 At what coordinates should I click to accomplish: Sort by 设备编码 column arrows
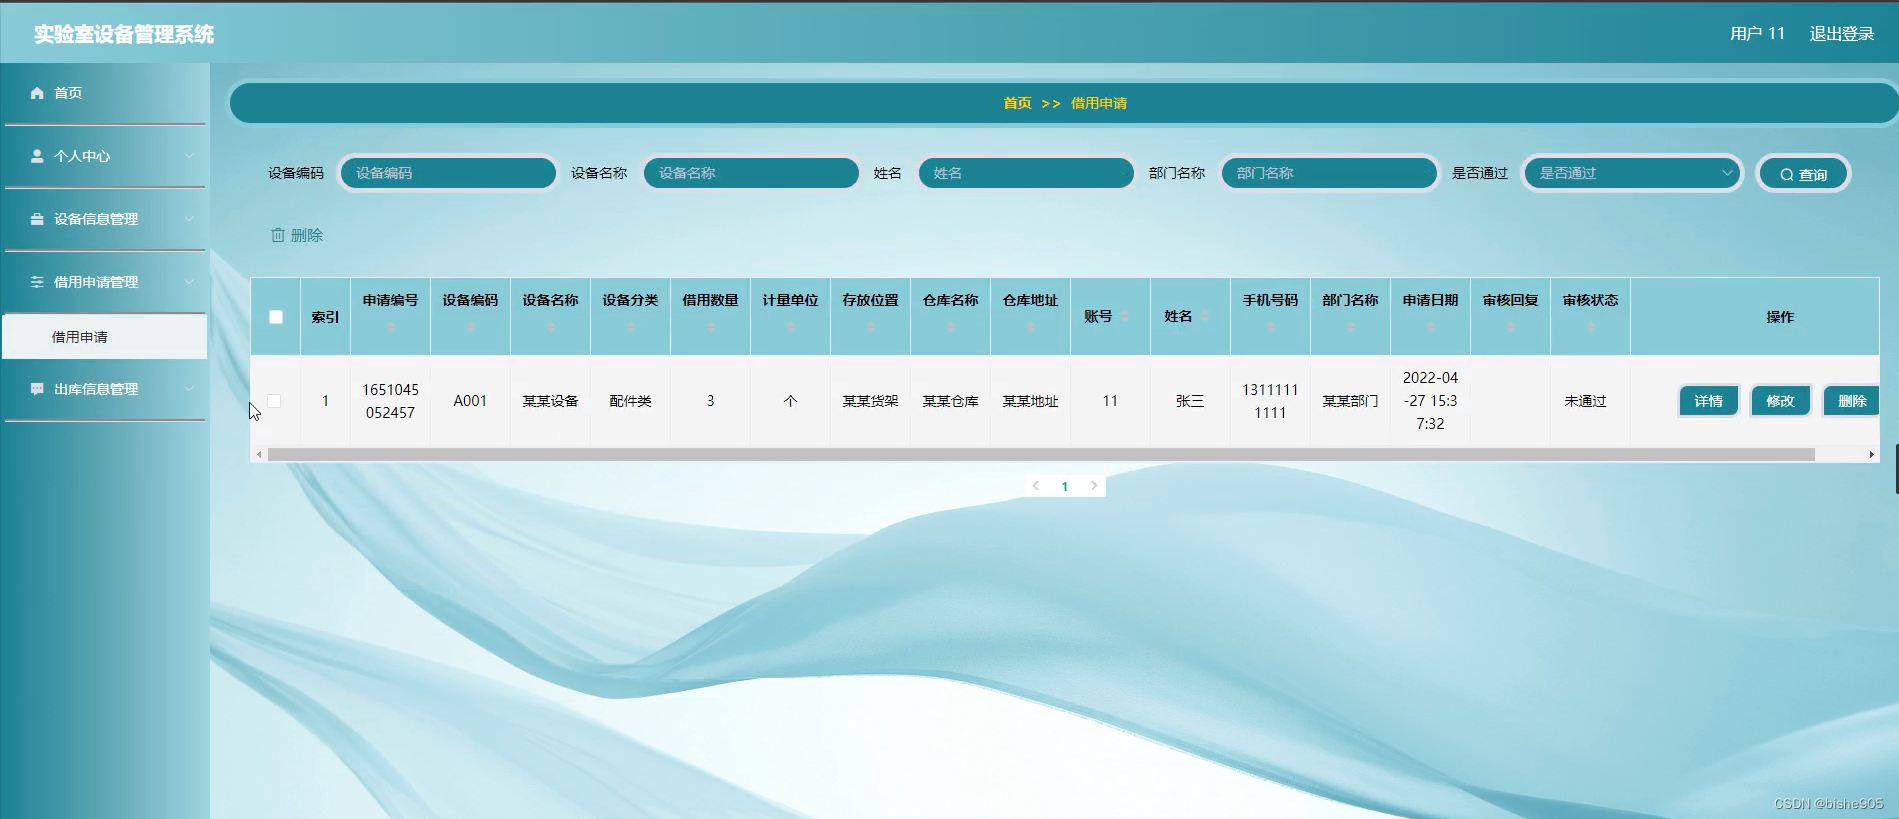471,327
